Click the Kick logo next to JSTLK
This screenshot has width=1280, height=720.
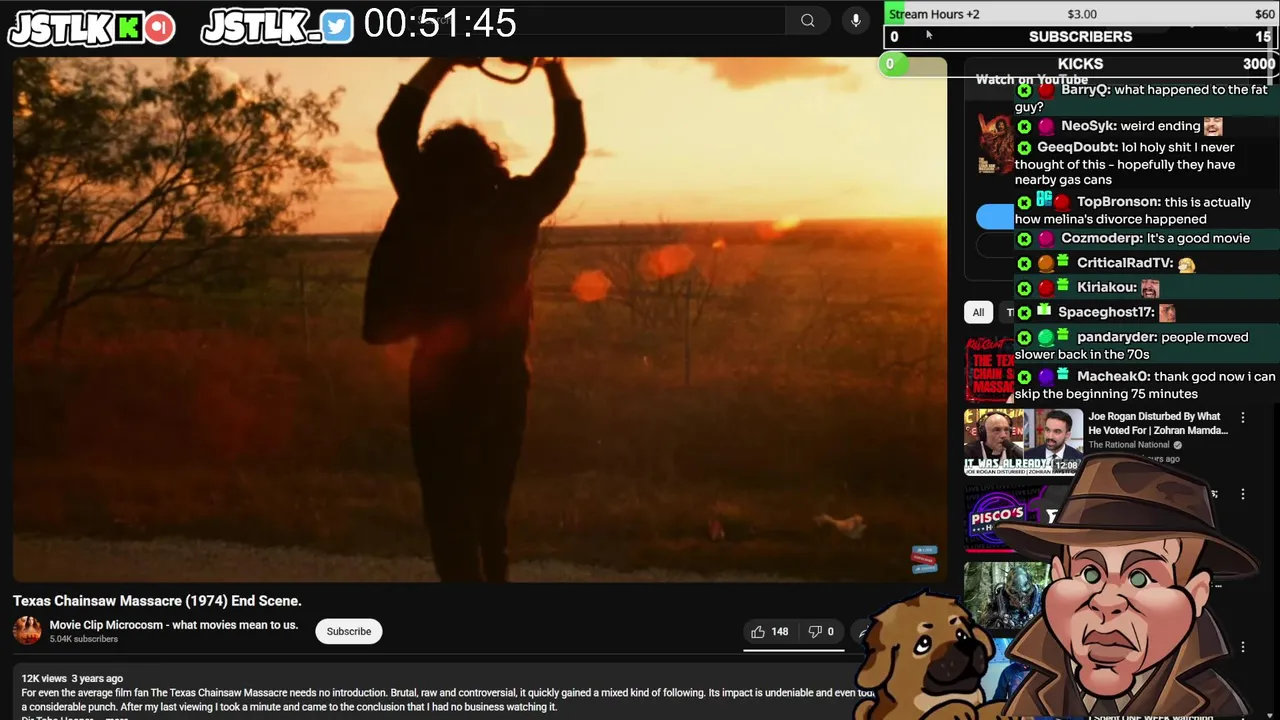tap(127, 28)
